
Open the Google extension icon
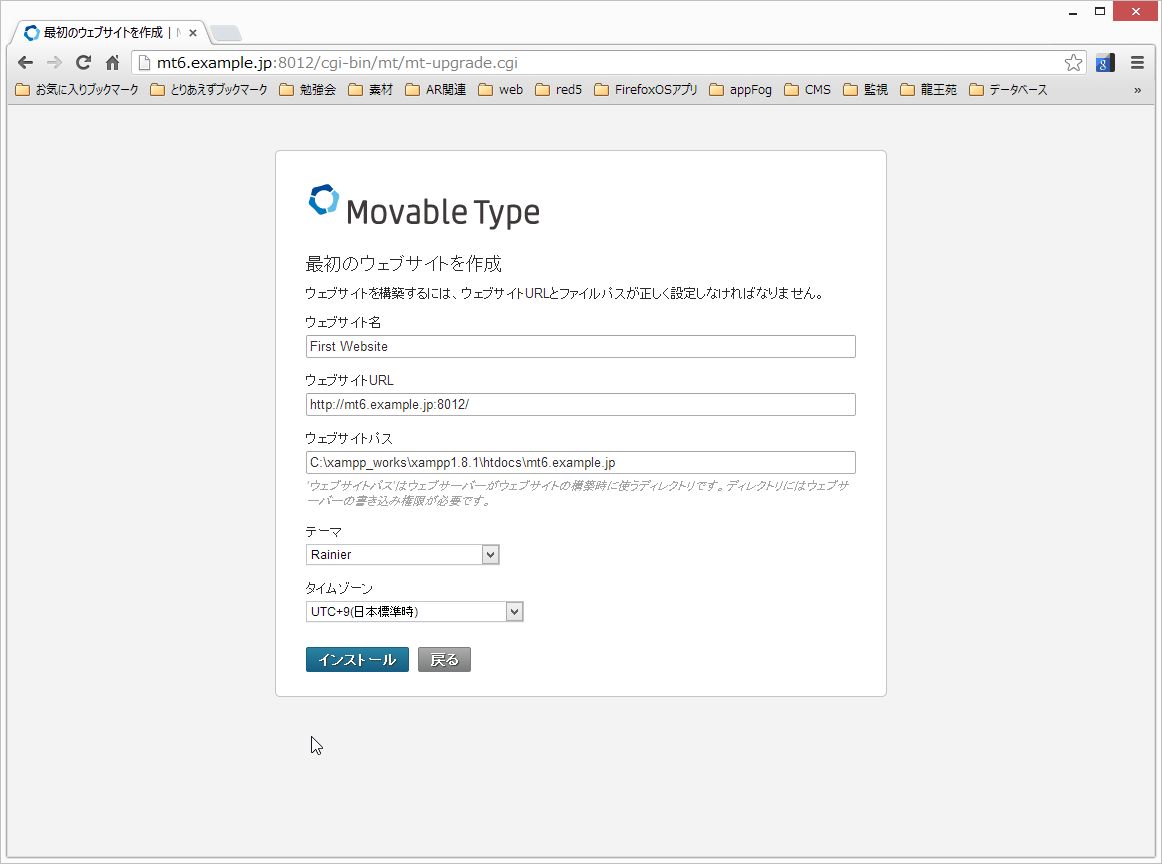[1105, 63]
